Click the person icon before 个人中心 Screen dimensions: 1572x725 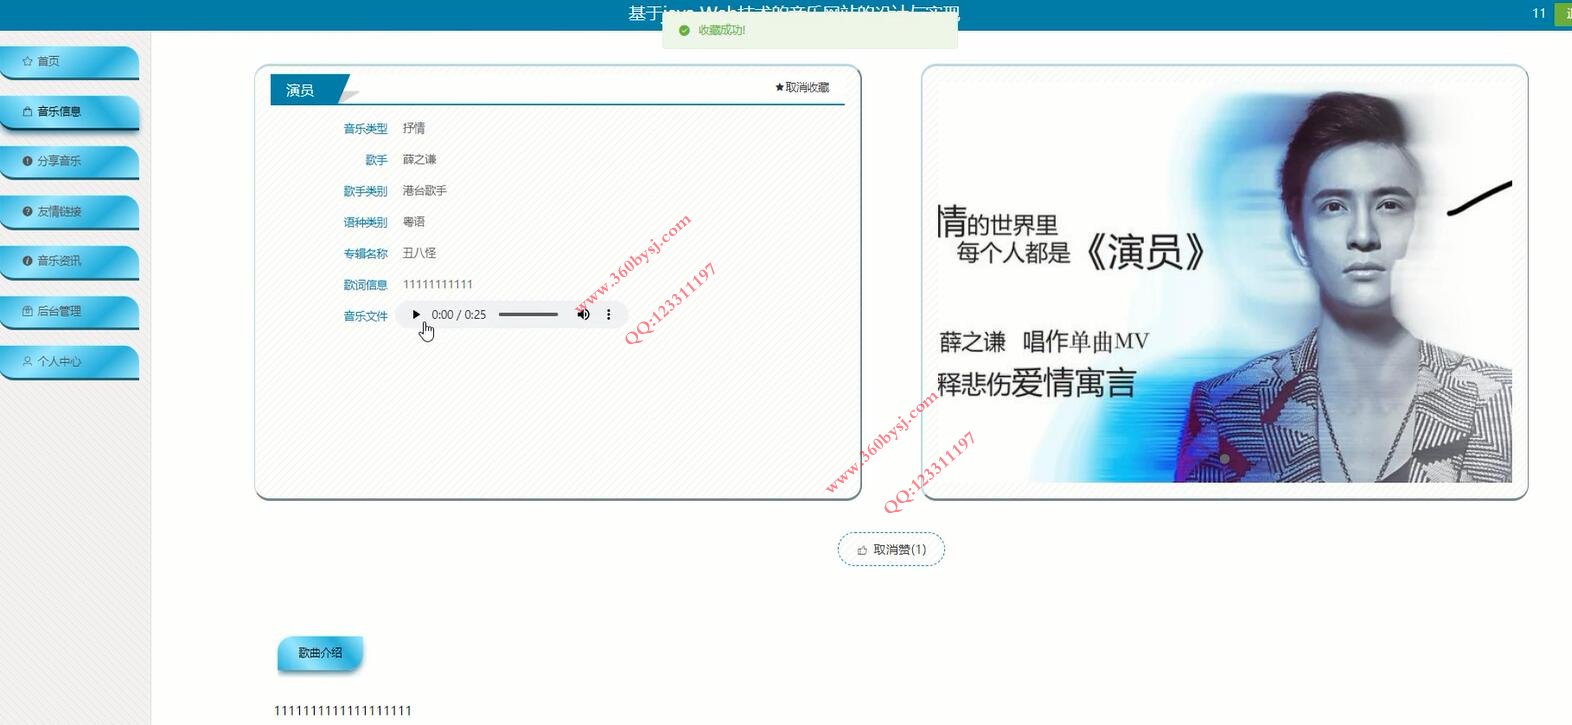pos(28,362)
